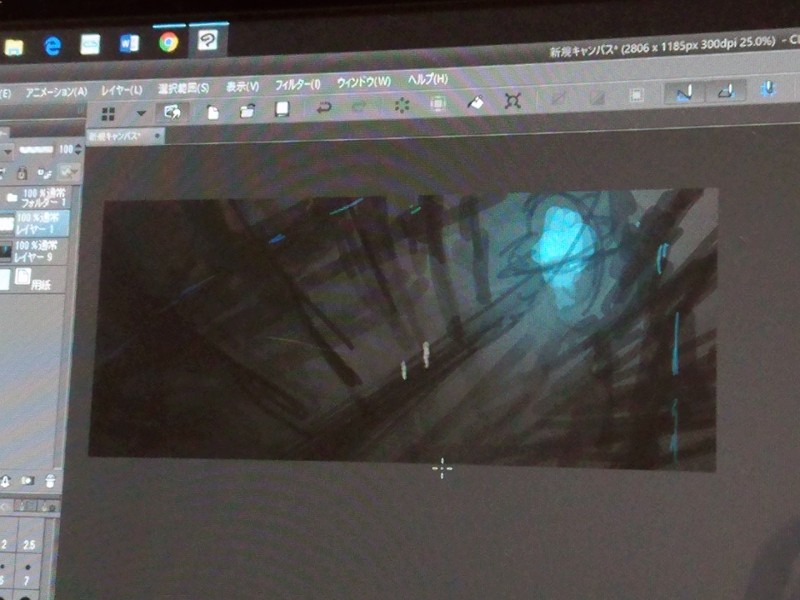Open the 表示(V) menu
800x600 pixels.
pos(242,86)
